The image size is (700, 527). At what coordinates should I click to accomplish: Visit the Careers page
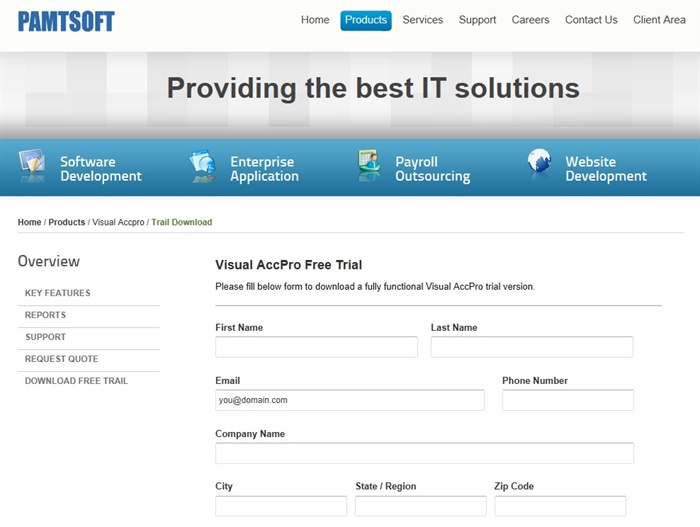(x=530, y=20)
